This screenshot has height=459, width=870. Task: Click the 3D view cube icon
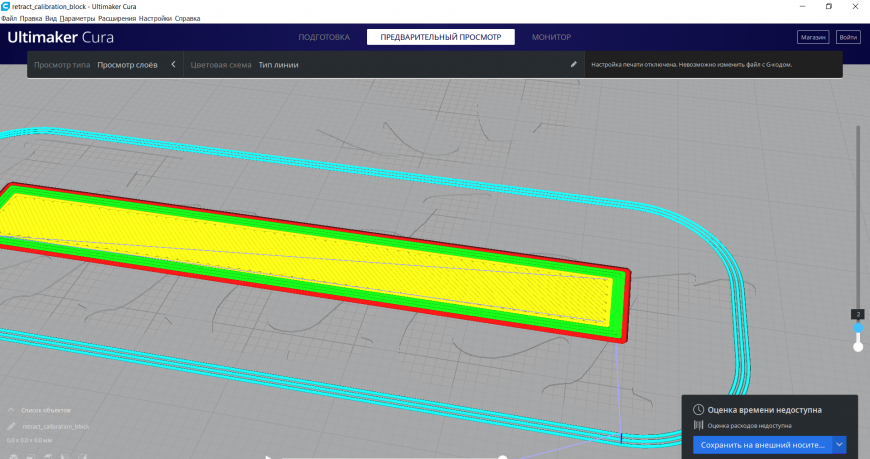13,456
